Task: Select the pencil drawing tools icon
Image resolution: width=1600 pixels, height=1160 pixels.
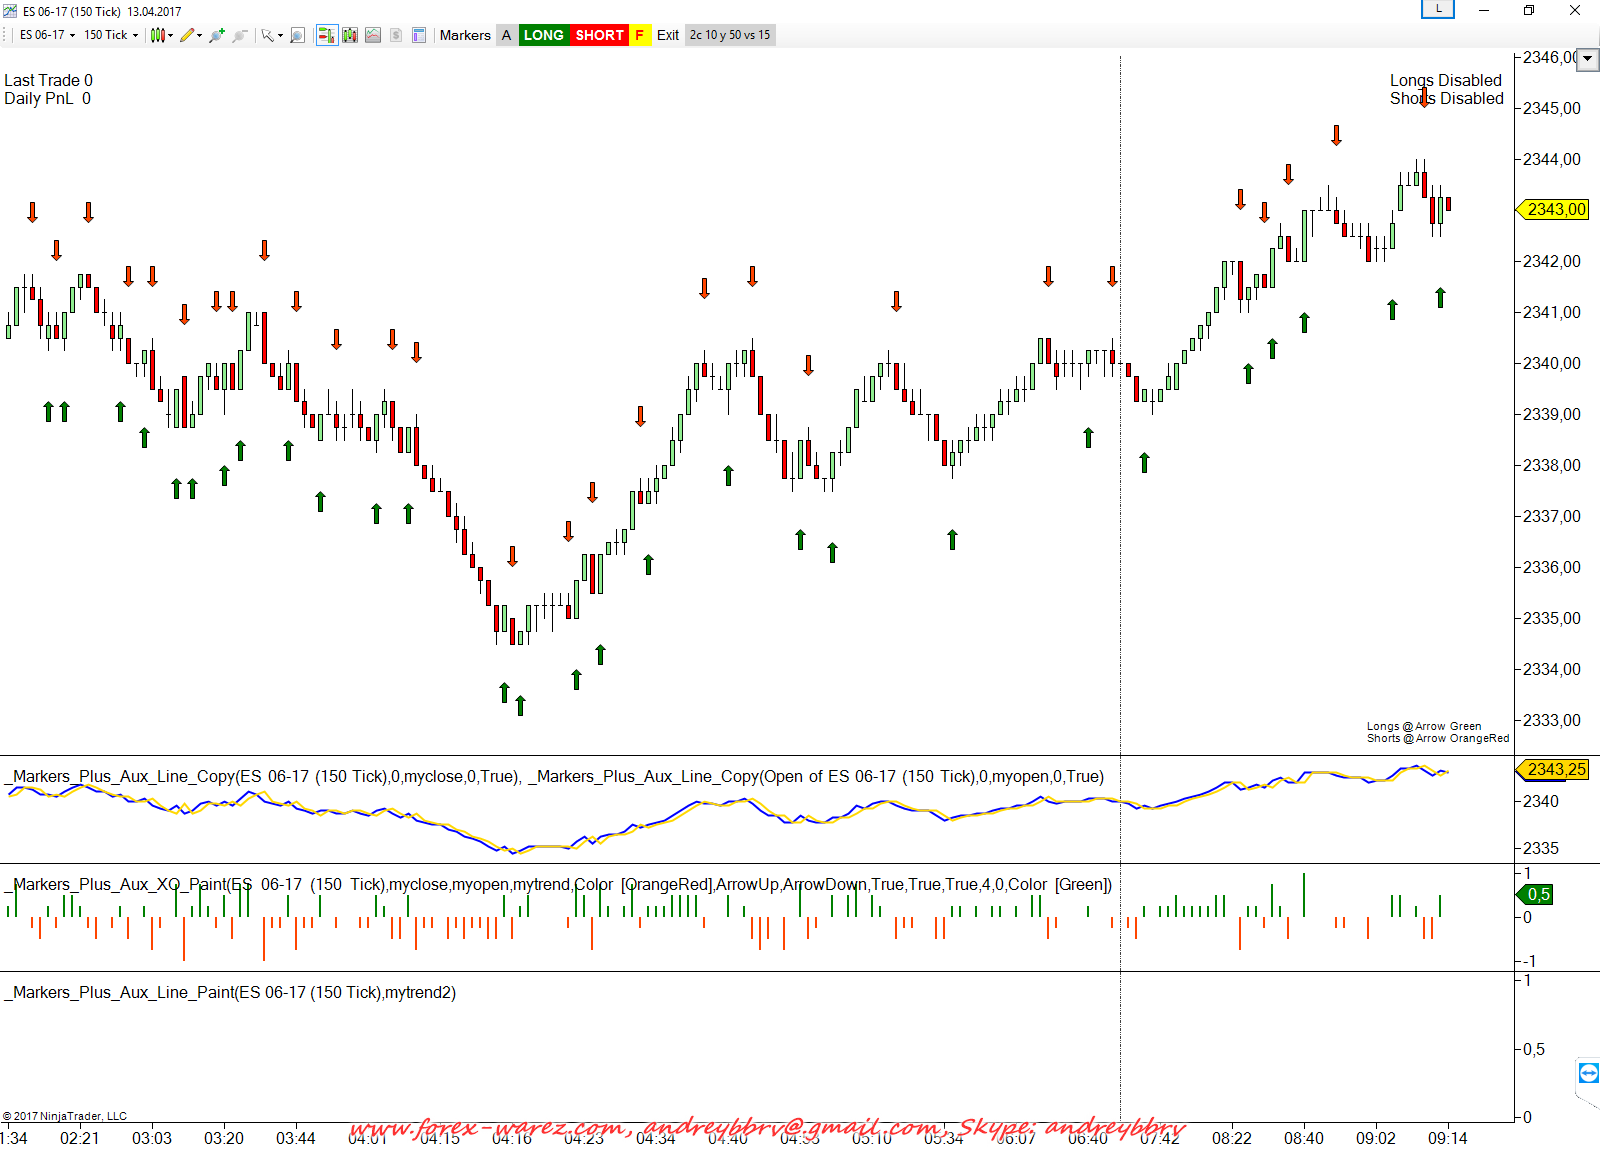Action: (x=187, y=35)
